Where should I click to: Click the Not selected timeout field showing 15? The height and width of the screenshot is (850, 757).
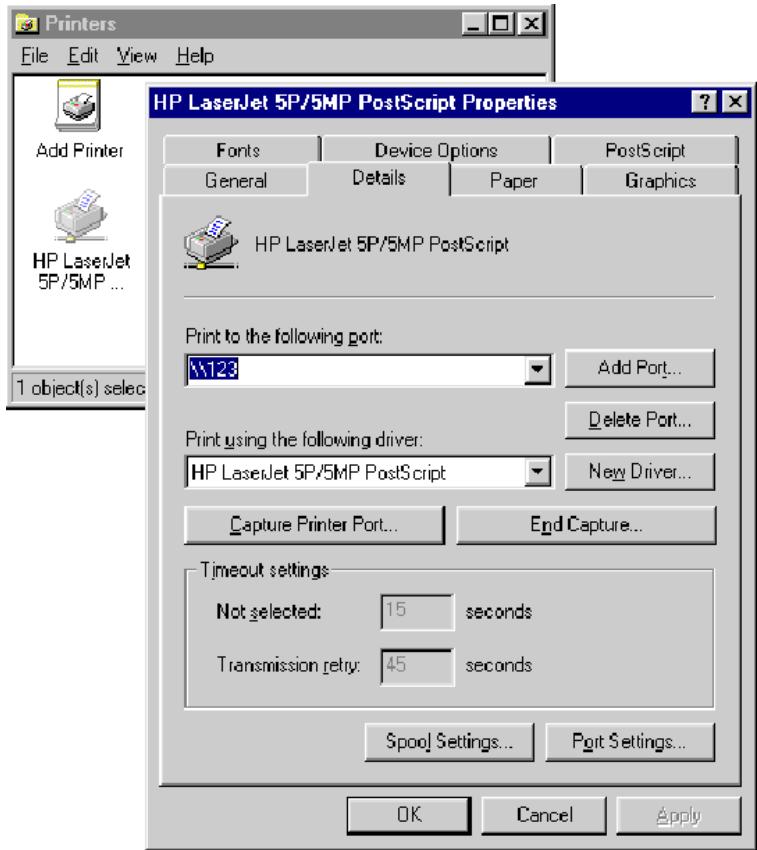[418, 612]
